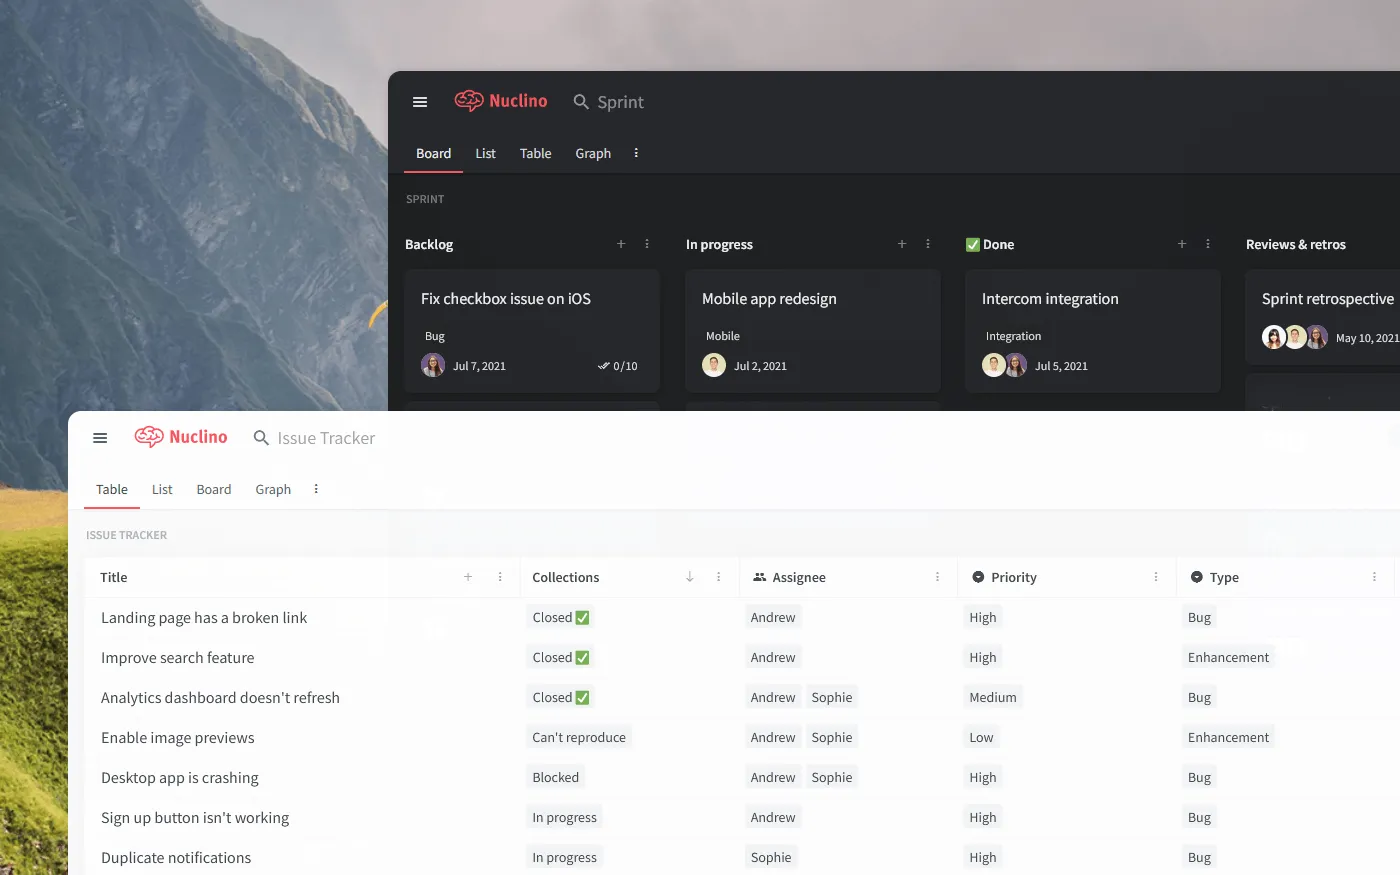Image resolution: width=1400 pixels, height=875 pixels.
Task: Add a card to Backlog column
Action: click(621, 244)
